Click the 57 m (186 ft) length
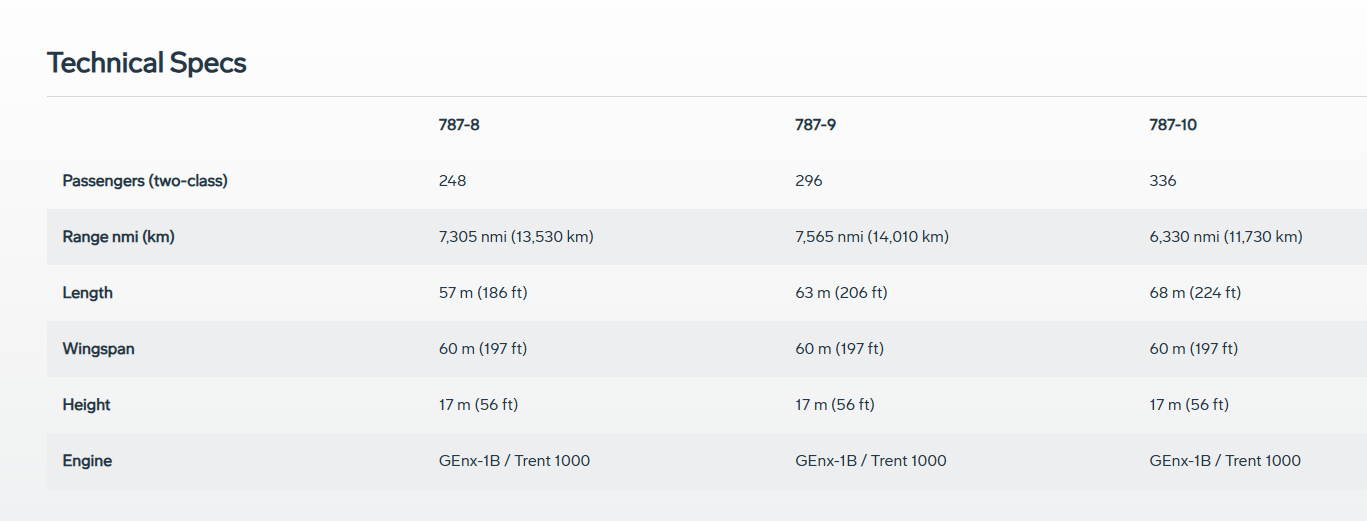 (483, 293)
